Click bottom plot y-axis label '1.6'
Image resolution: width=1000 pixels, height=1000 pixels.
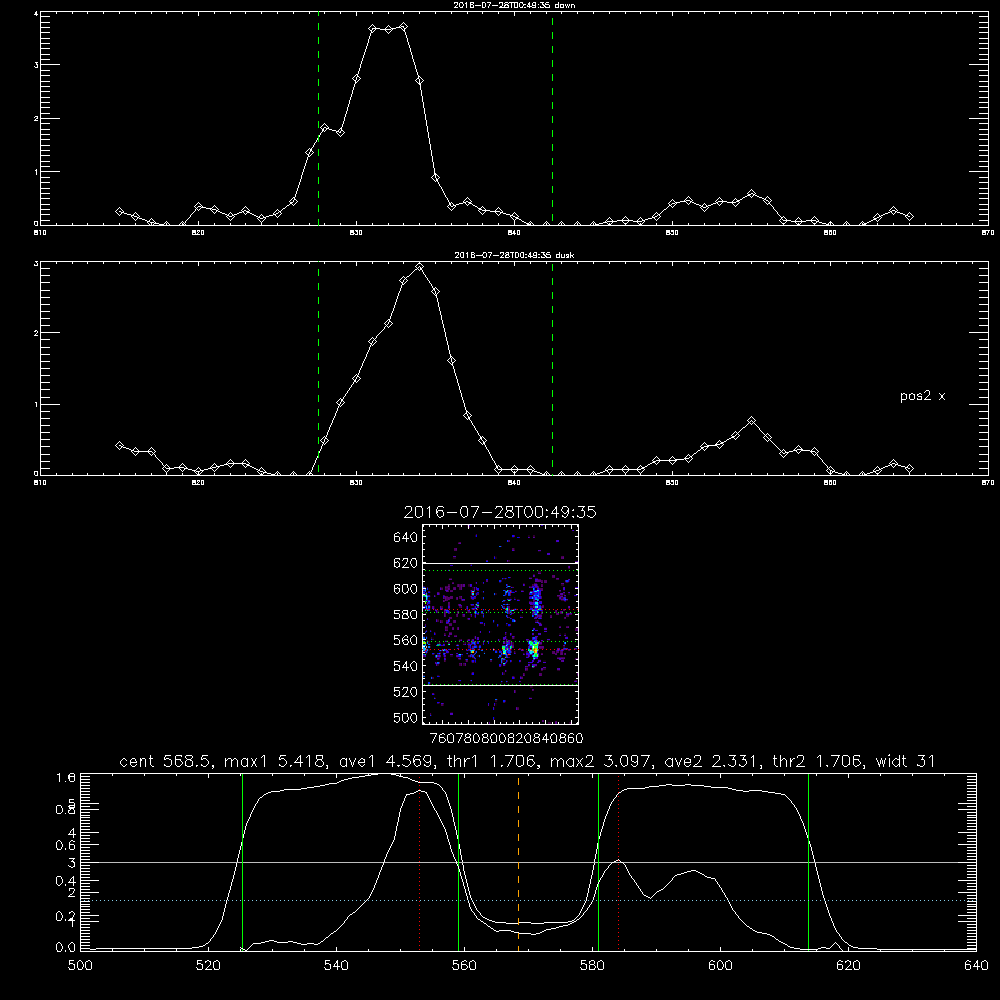coord(66,778)
